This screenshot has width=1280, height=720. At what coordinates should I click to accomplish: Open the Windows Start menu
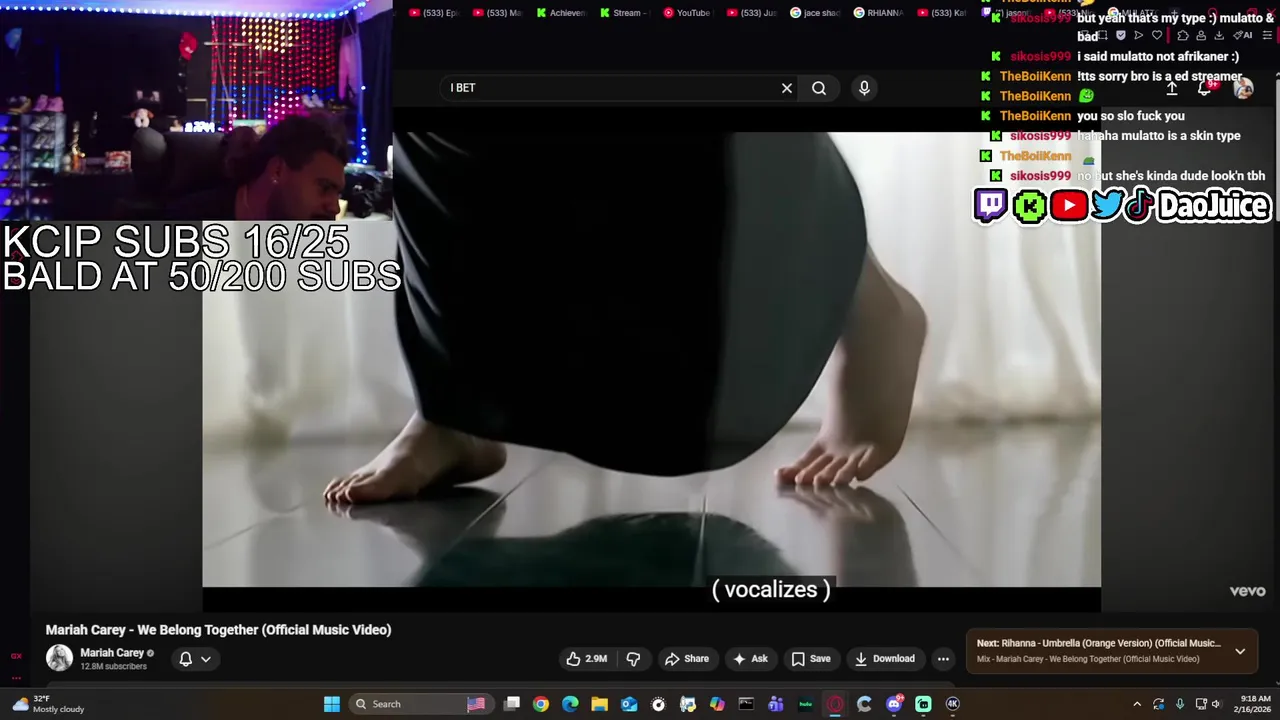331,704
